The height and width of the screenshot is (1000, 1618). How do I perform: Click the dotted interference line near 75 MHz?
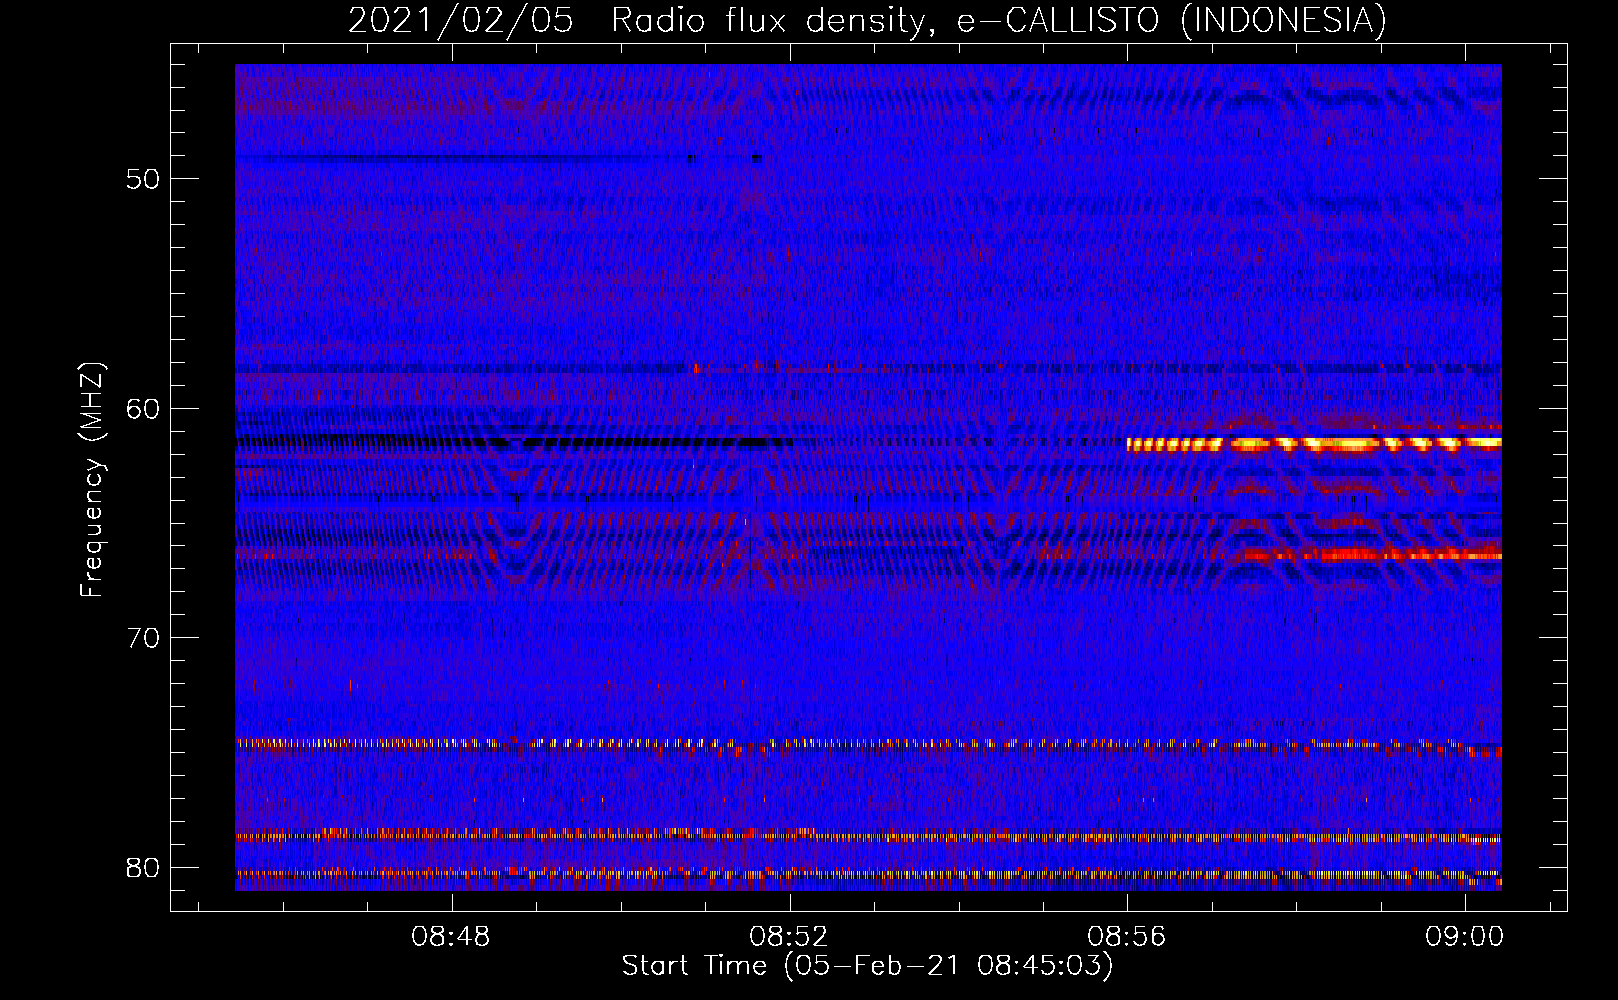868,745
